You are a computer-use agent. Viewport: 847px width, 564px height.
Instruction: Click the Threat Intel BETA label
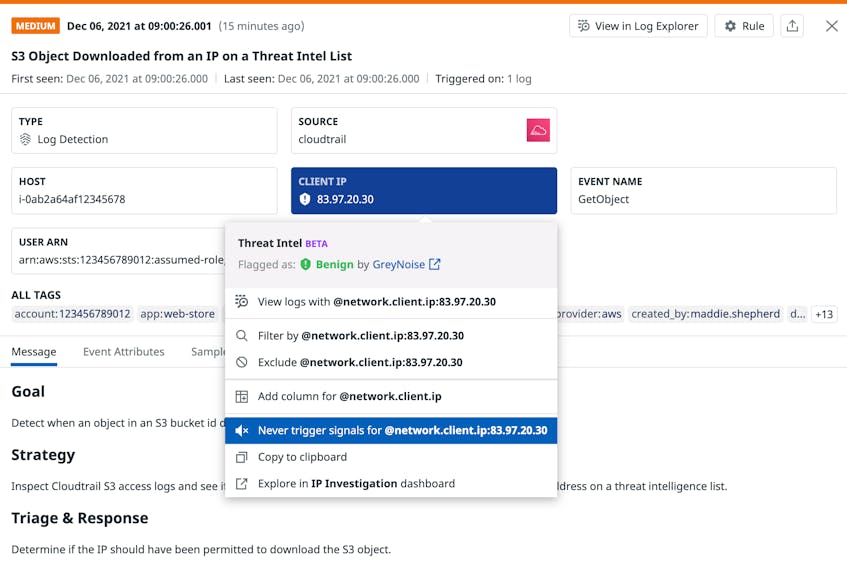[x=283, y=243]
